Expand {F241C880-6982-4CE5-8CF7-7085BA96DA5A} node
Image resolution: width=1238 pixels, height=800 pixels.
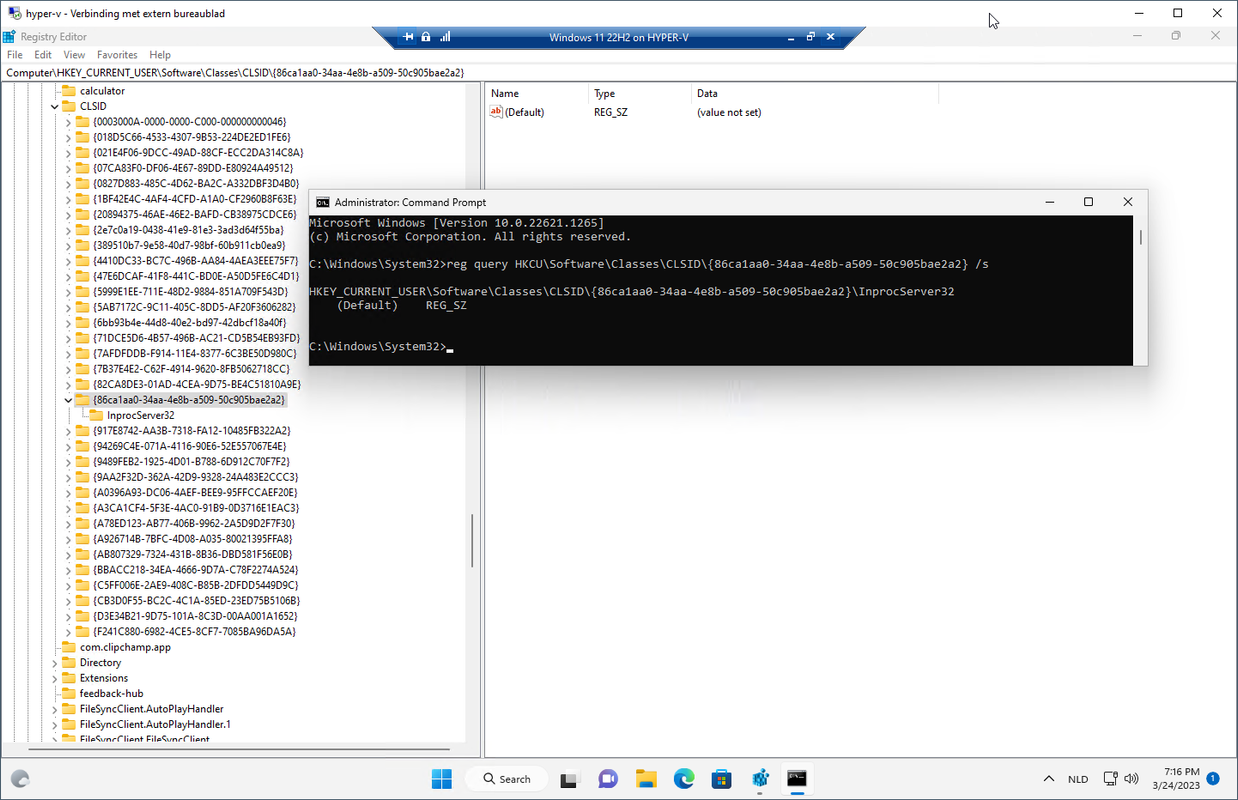click(x=68, y=632)
